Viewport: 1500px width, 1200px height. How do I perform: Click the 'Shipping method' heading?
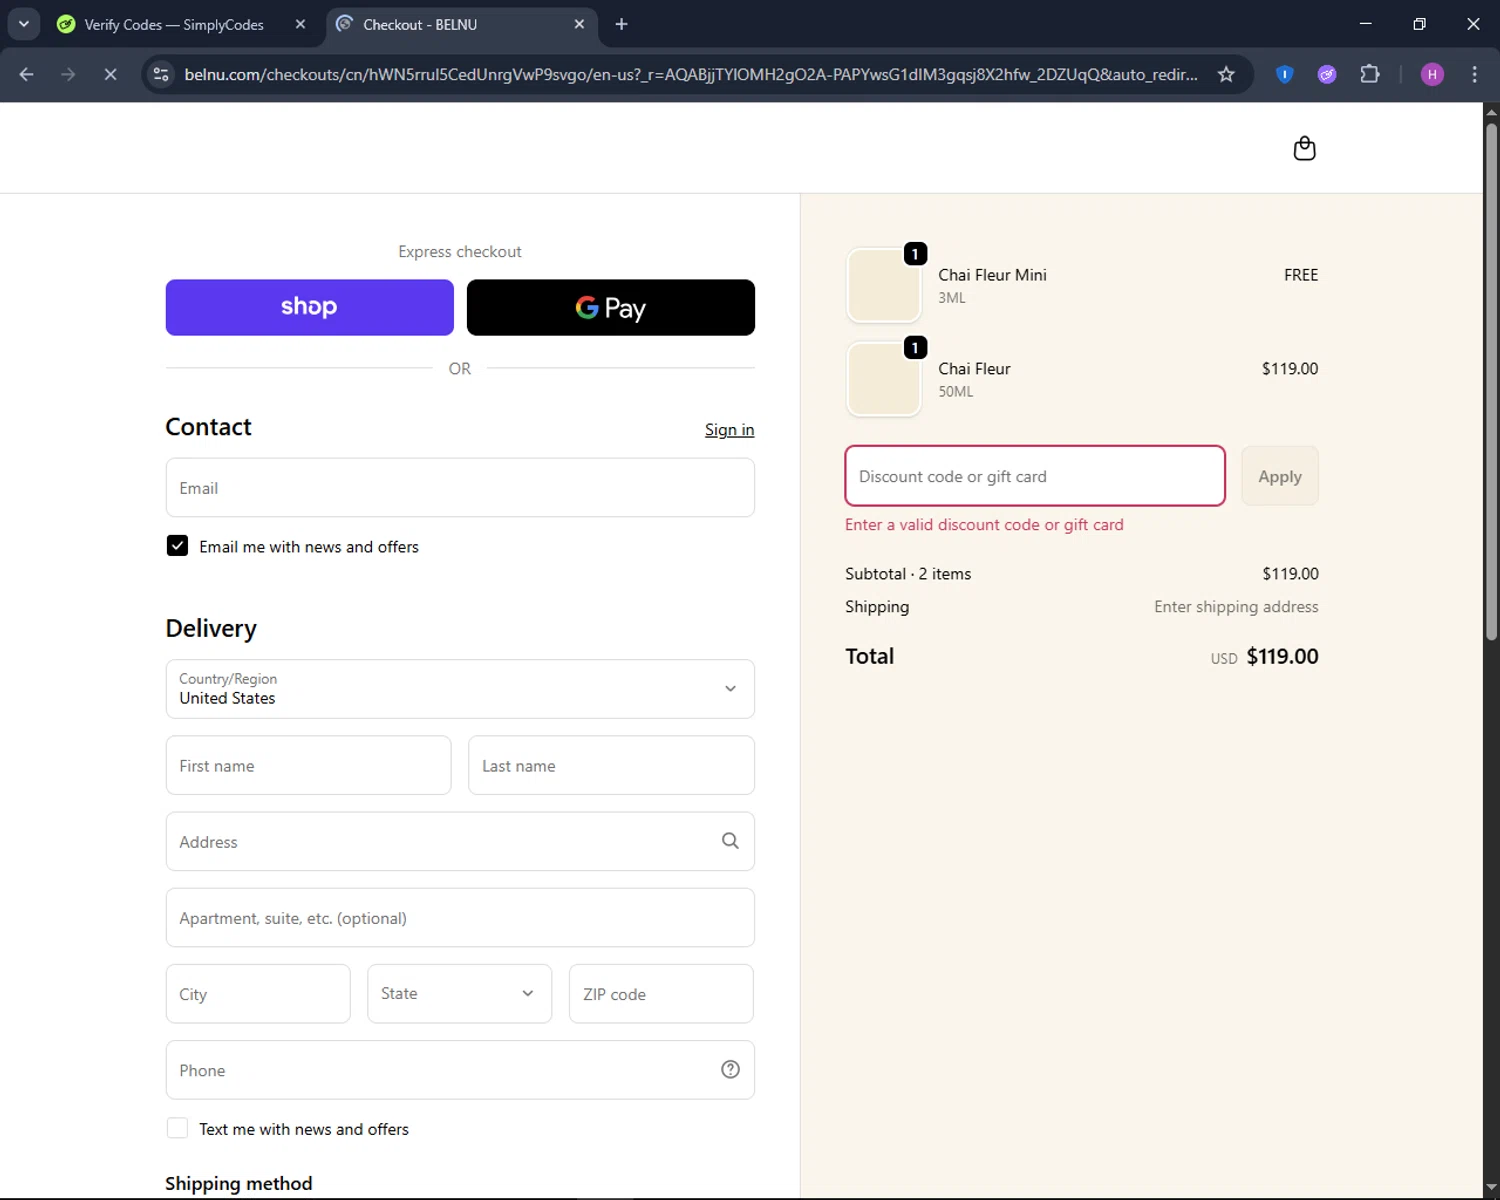tap(239, 1184)
